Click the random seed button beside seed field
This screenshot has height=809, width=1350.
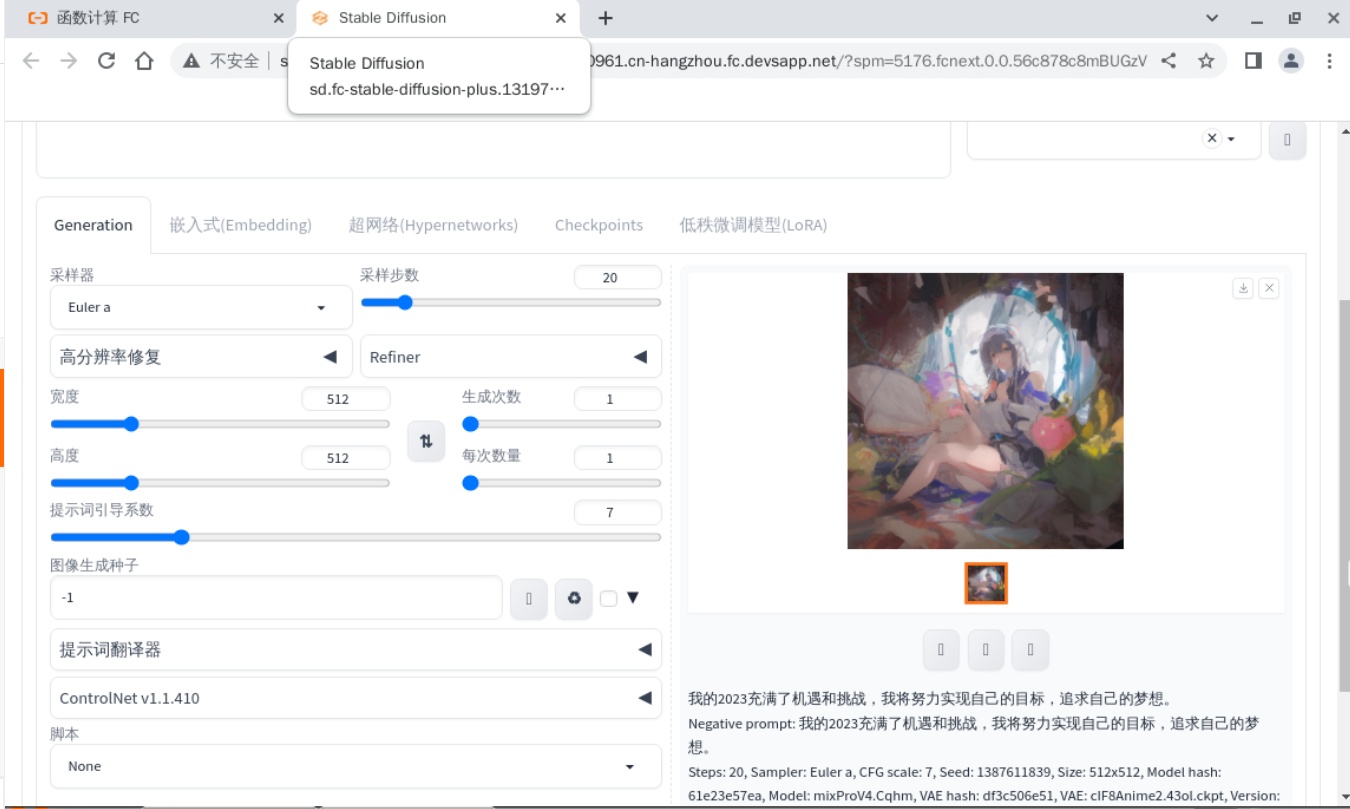[x=529, y=599]
